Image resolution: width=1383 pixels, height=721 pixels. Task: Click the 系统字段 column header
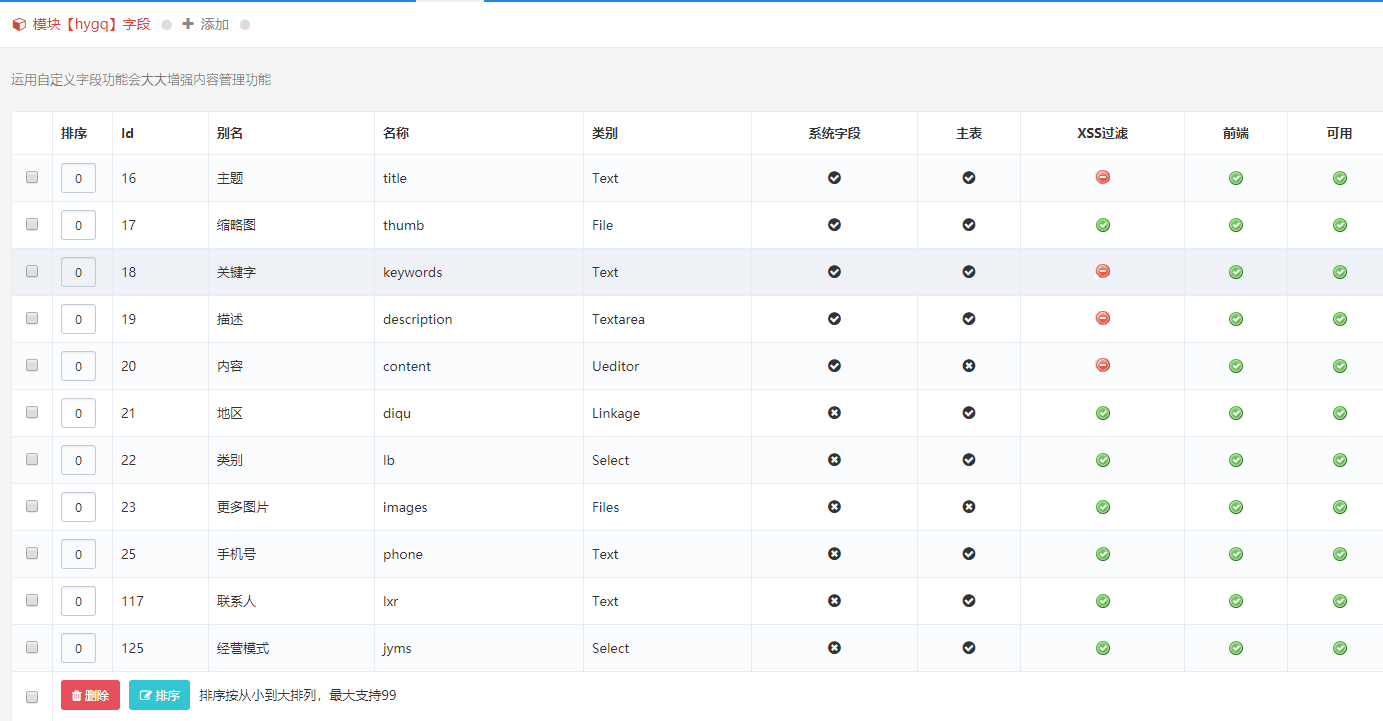click(x=834, y=133)
